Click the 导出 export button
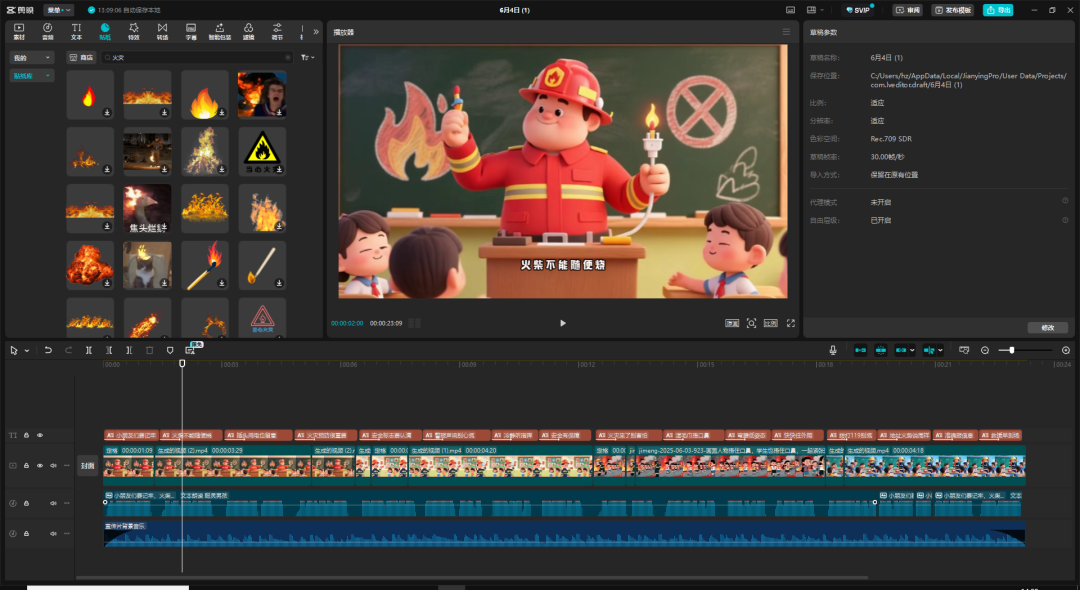Screen dimensions: 1080x590 997,10
